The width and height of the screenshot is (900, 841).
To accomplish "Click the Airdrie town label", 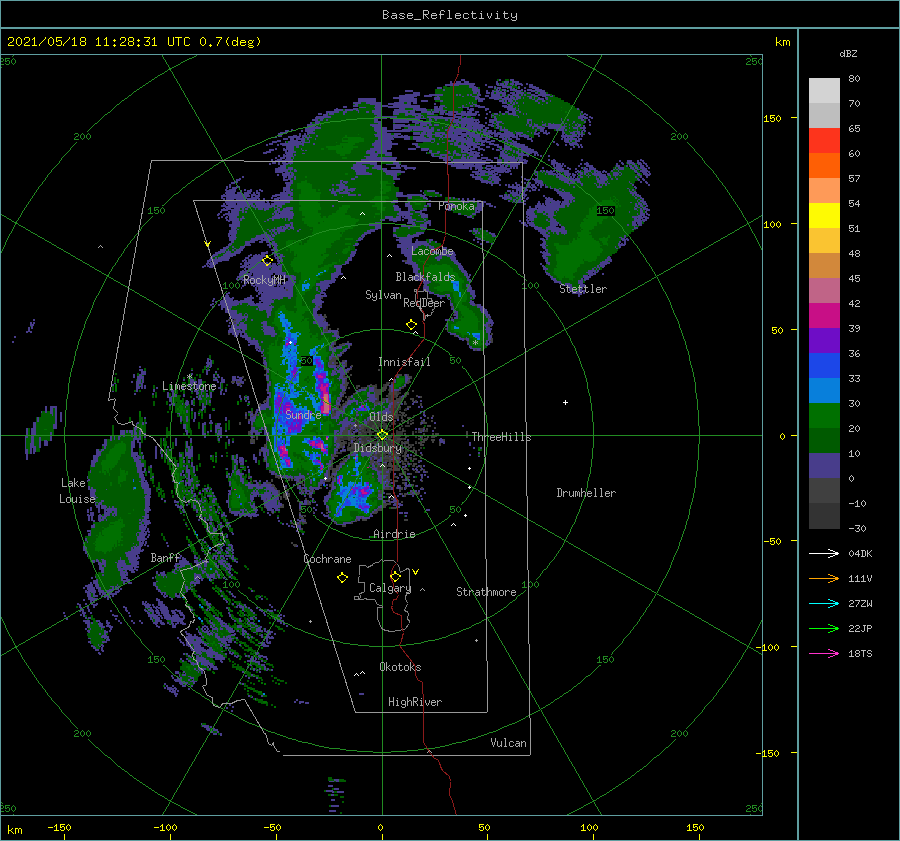I will 394,534.
